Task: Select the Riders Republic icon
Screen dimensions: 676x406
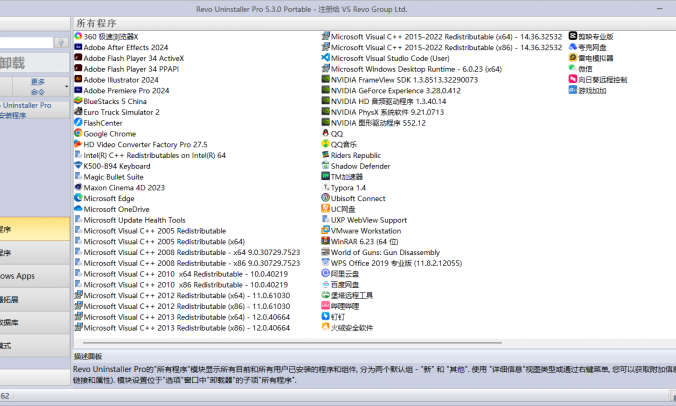Action: 325,155
